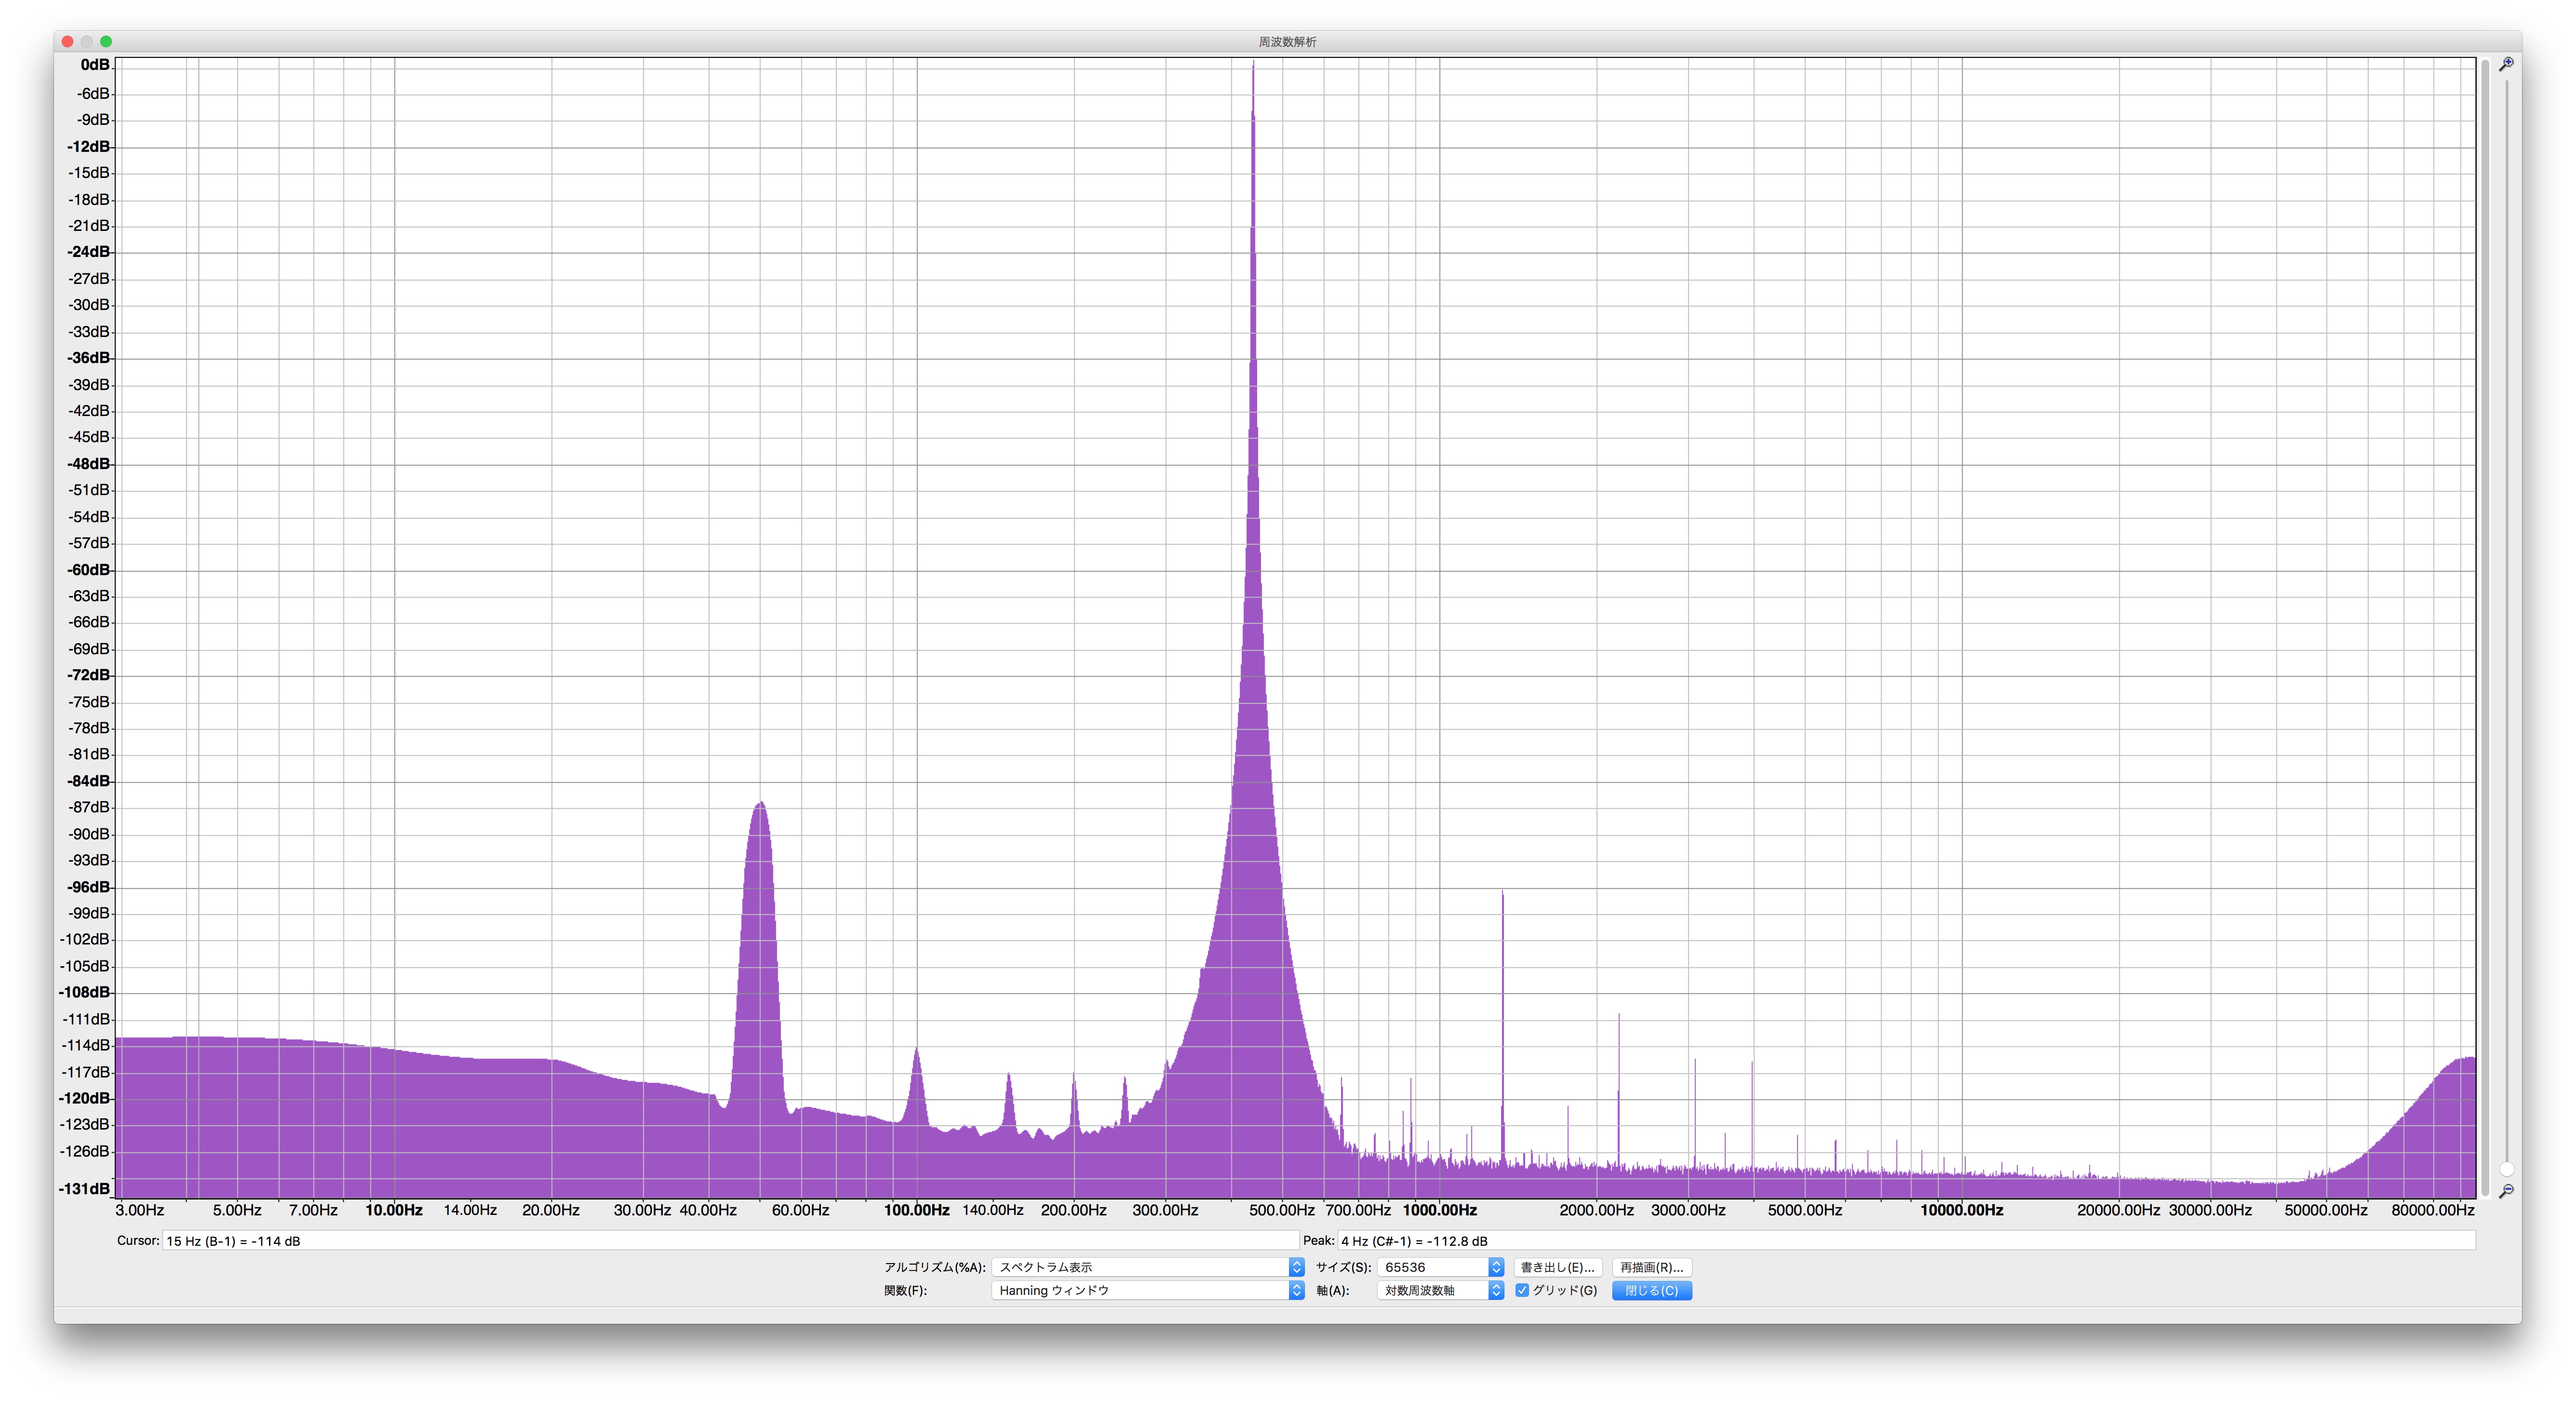Click the 10000.00Hz axis label

coord(1961,1210)
